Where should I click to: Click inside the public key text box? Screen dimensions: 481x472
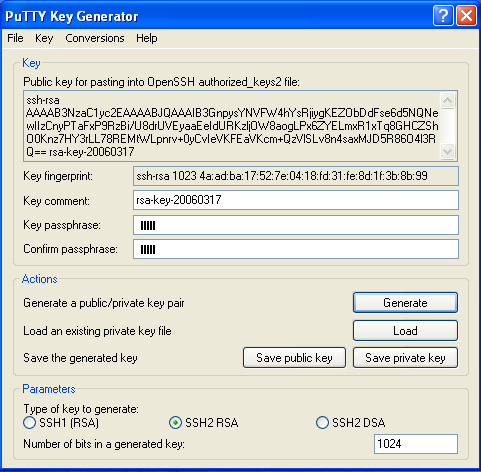232,126
